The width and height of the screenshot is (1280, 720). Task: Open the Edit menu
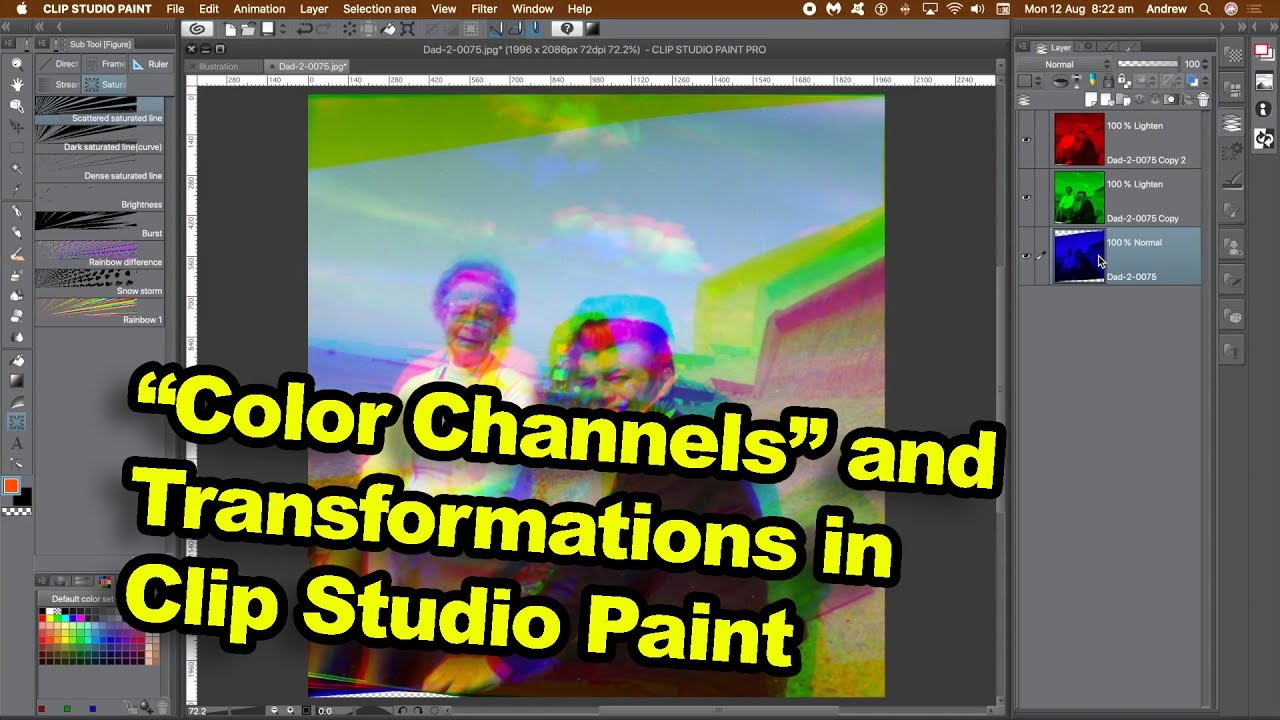(208, 9)
